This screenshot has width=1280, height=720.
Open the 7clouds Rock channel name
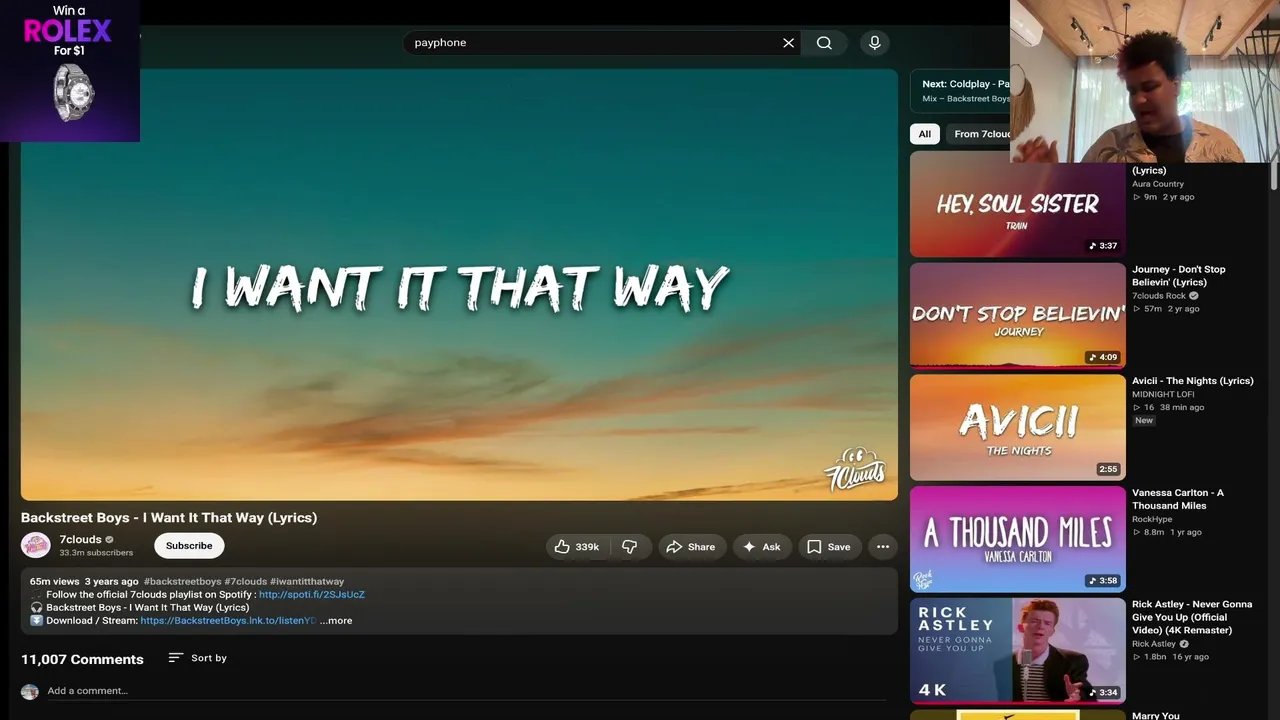[x=1159, y=296]
